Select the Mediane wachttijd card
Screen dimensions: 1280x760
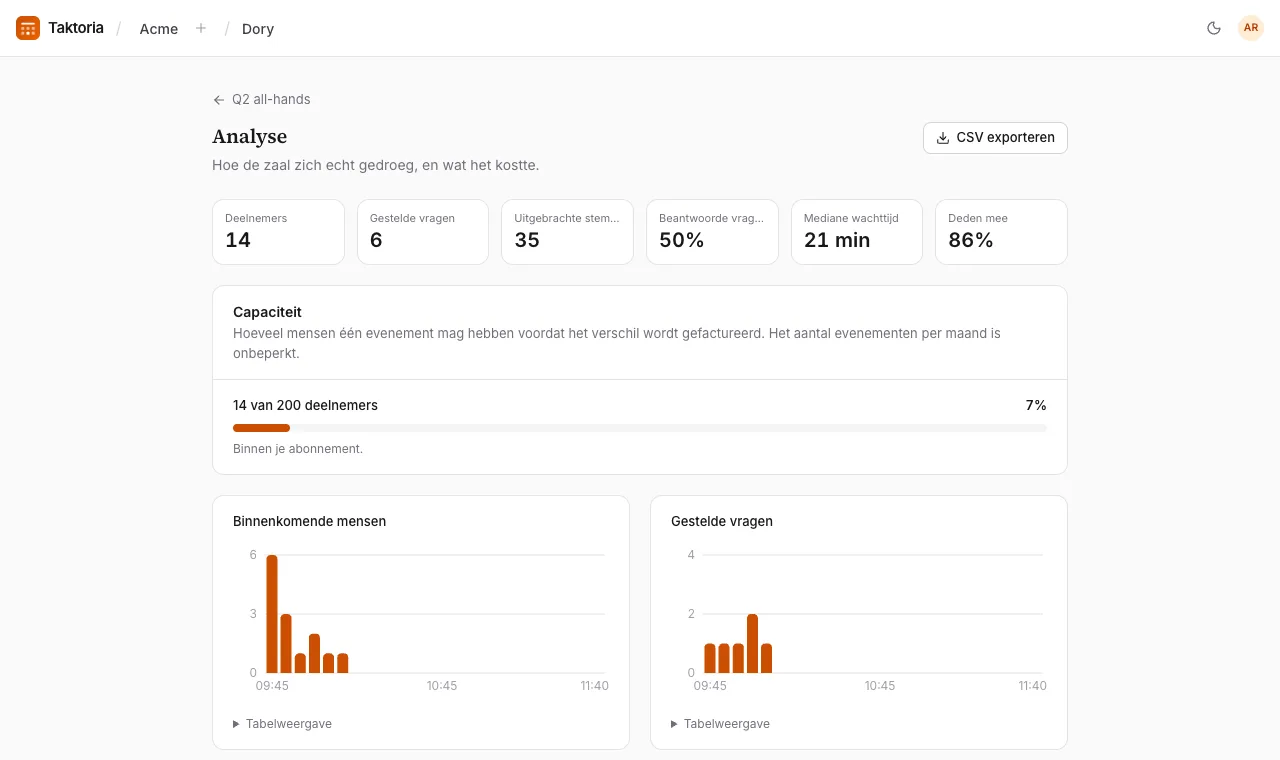pos(857,232)
